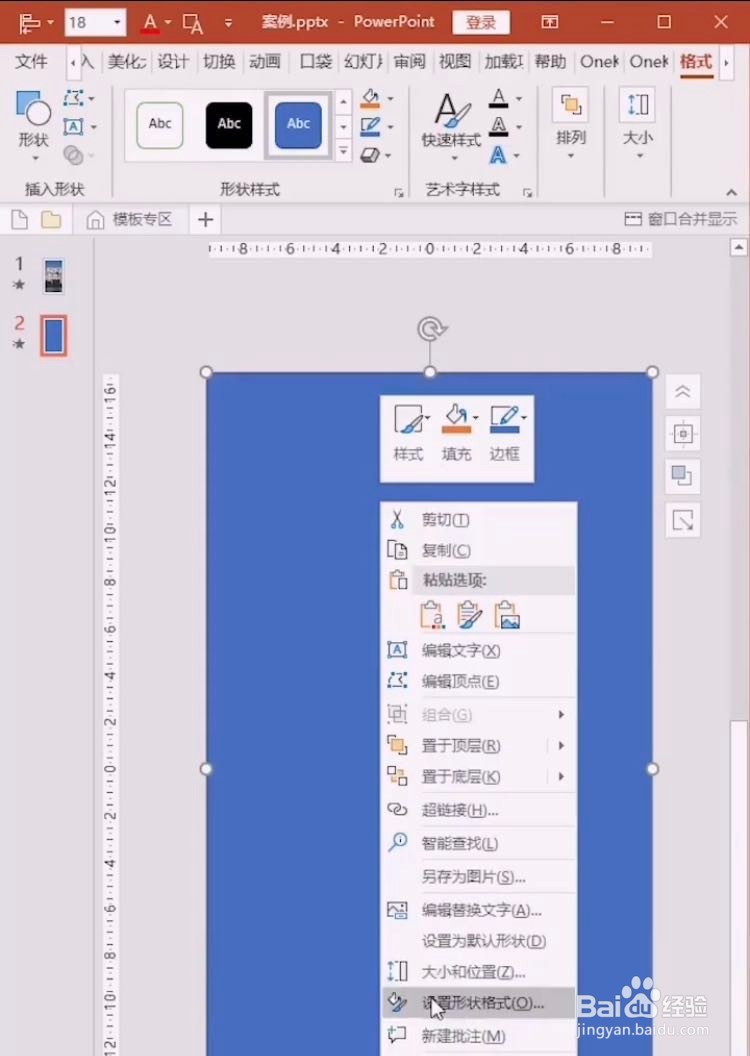Choose 超链接 from the context menu
This screenshot has height=1056, width=750.
(478, 810)
